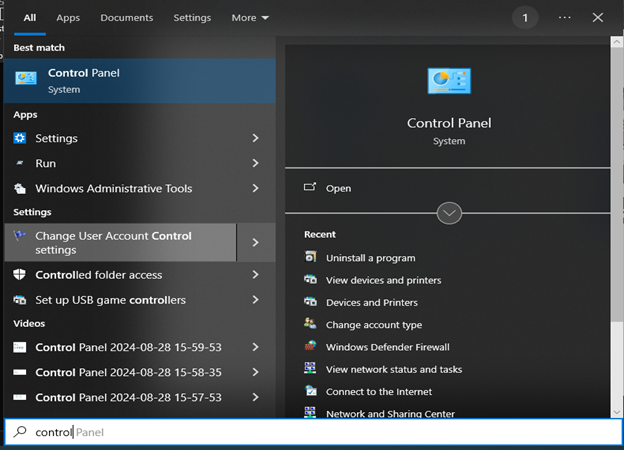Expand Set up USB game controllers arrow
Viewport: 624px width, 450px height.
click(x=255, y=300)
